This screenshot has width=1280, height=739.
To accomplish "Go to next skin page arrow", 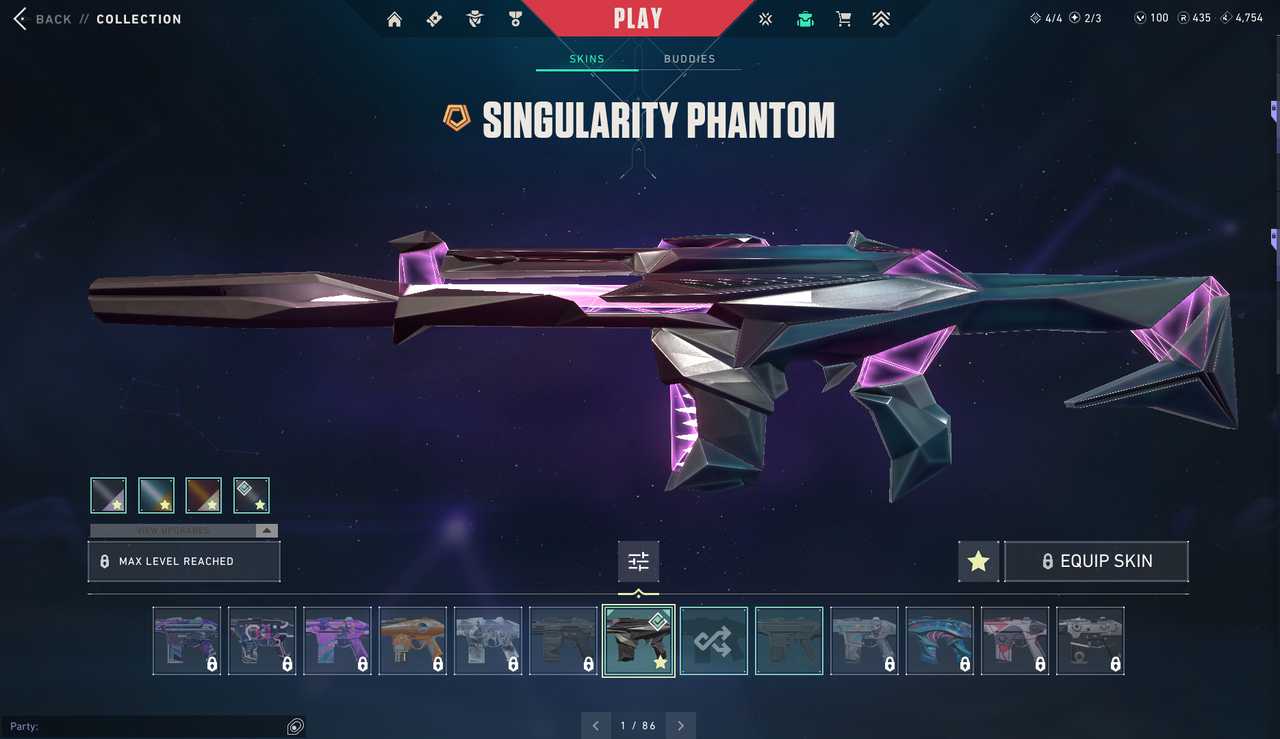I will tap(681, 726).
